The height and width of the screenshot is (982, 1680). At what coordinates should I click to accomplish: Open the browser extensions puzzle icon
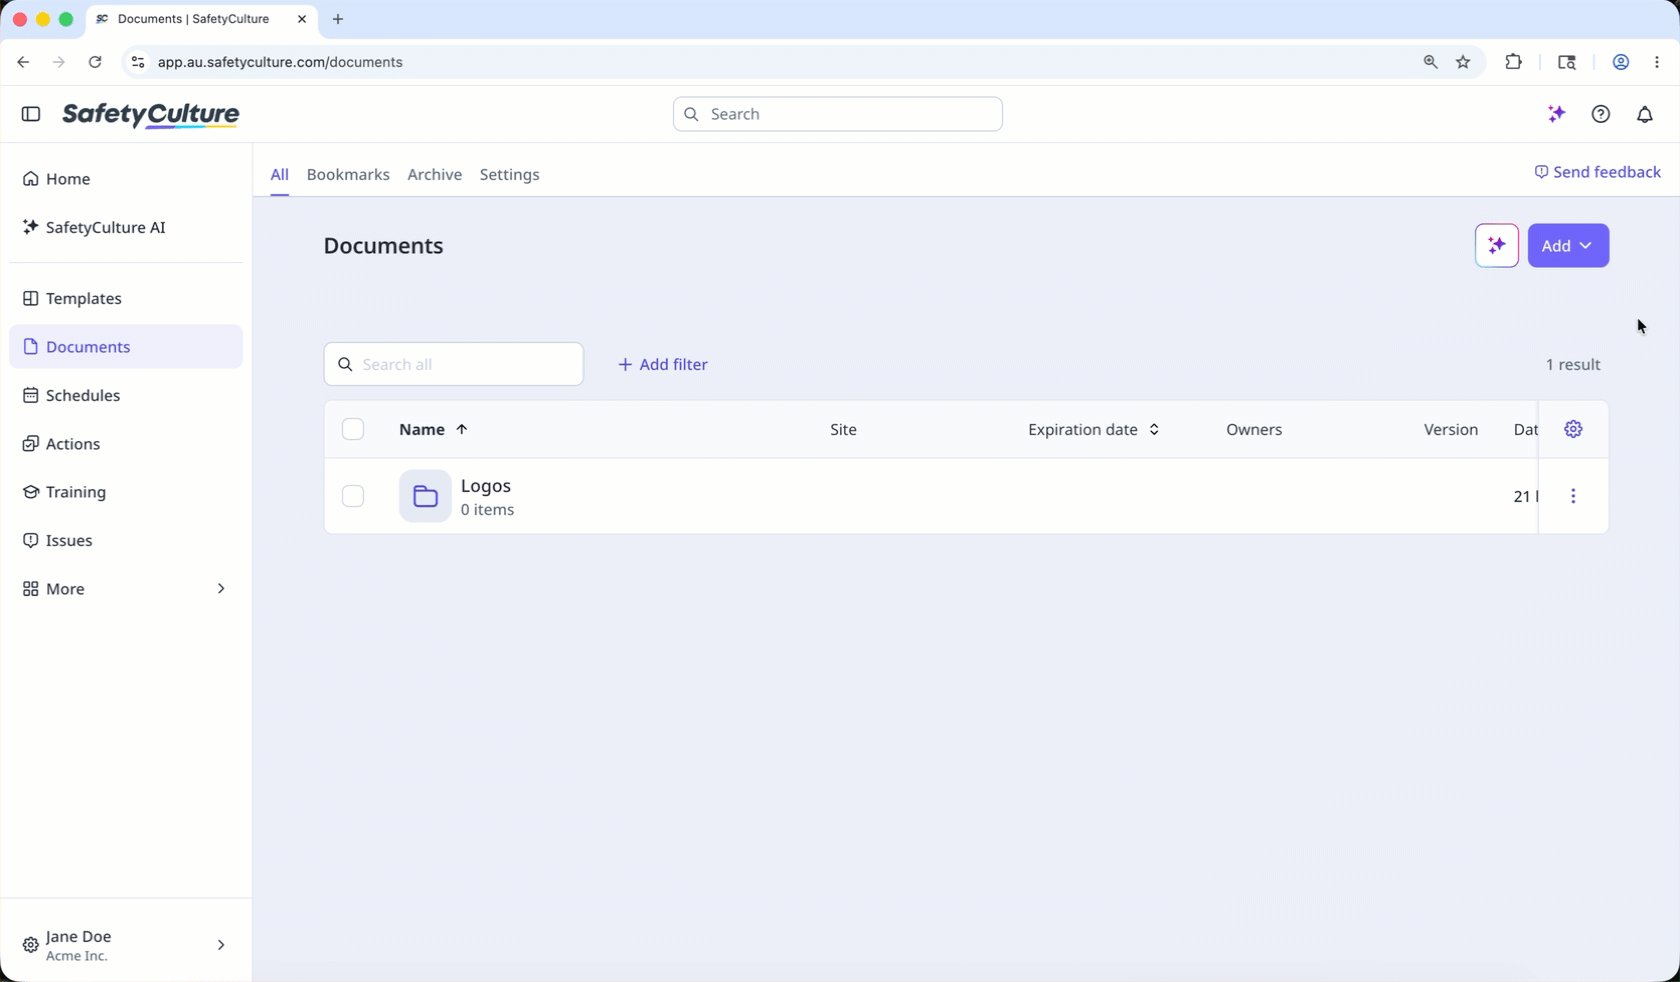(1513, 62)
